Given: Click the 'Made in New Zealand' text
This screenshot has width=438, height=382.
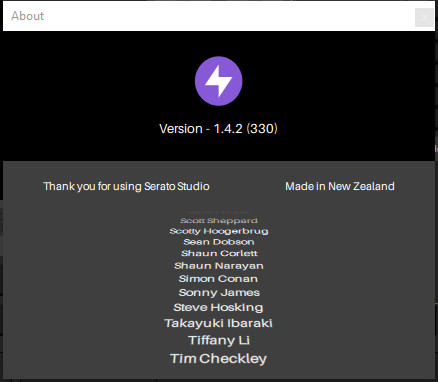Looking at the screenshot, I should pos(340,186).
